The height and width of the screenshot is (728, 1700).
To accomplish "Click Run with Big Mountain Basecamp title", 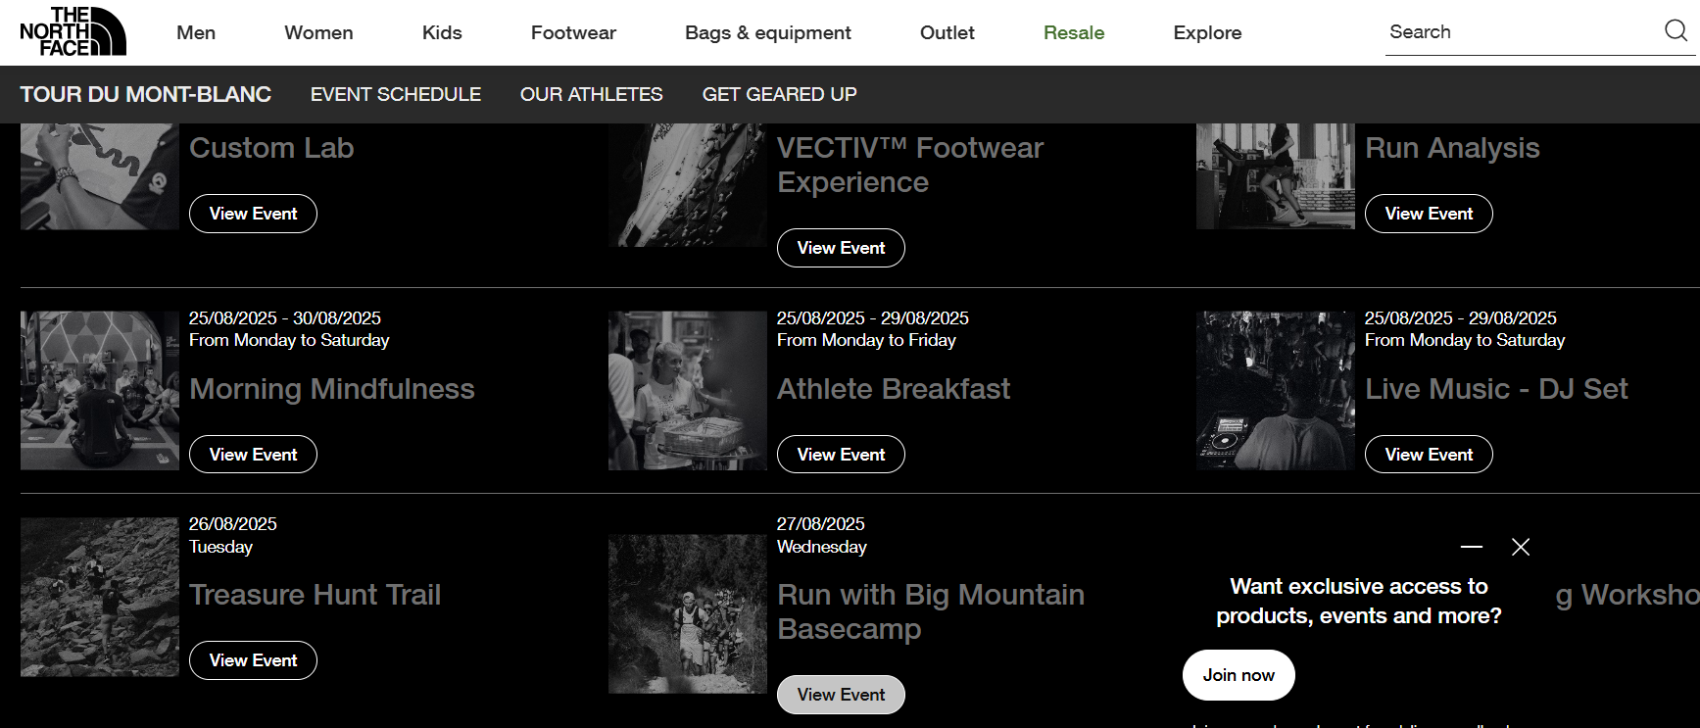I will [x=931, y=612].
